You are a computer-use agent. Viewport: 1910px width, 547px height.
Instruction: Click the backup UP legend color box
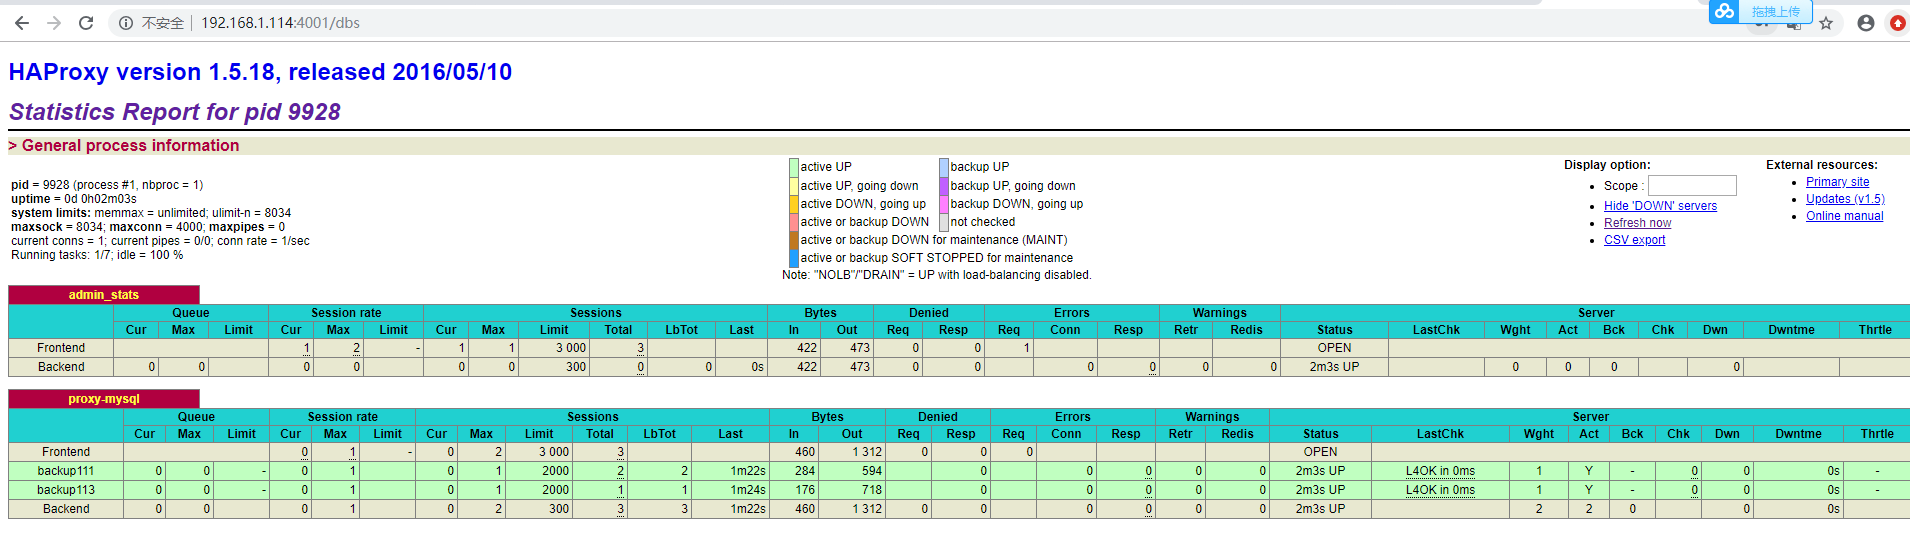[944, 167]
